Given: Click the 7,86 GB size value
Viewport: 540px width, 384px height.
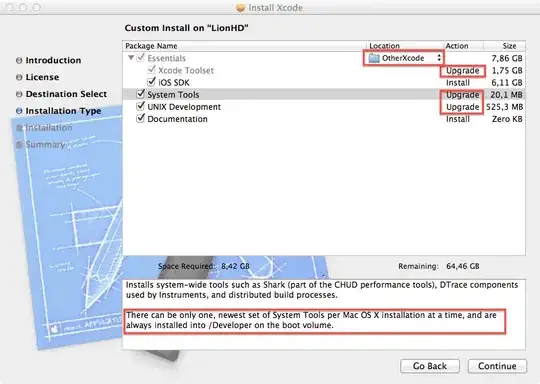Looking at the screenshot, I should tap(507, 58).
